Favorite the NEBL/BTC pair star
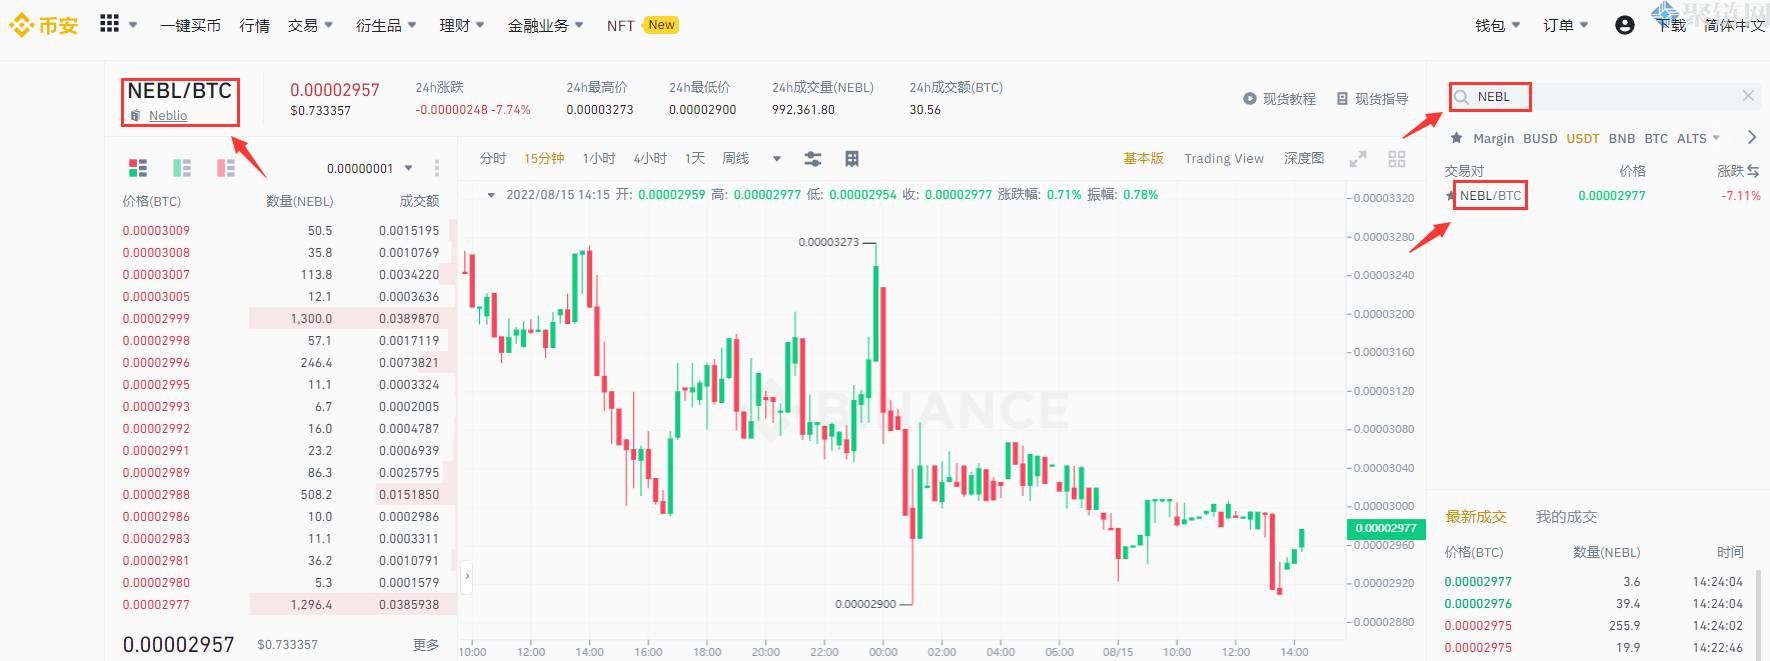This screenshot has height=661, width=1770. click(1451, 195)
